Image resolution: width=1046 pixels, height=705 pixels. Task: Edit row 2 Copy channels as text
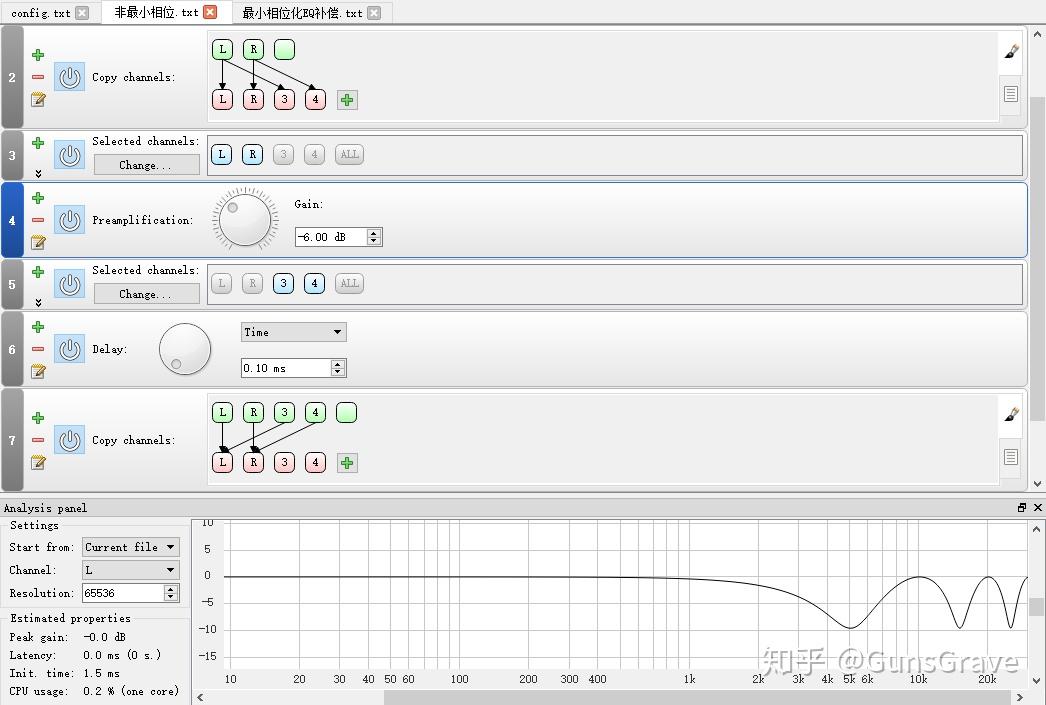[x=38, y=100]
